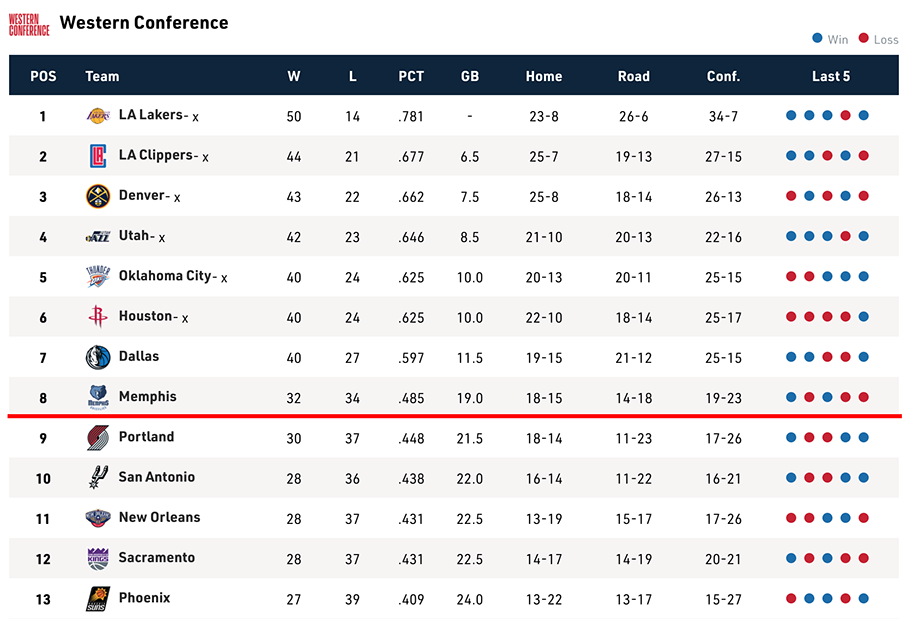Click the Utah Jazz logo
This screenshot has width=915, height=619.
[98, 237]
